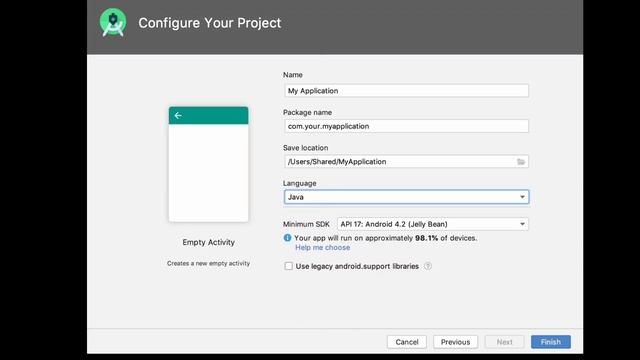Click Finish to create the project
640x360 pixels.
551,342
